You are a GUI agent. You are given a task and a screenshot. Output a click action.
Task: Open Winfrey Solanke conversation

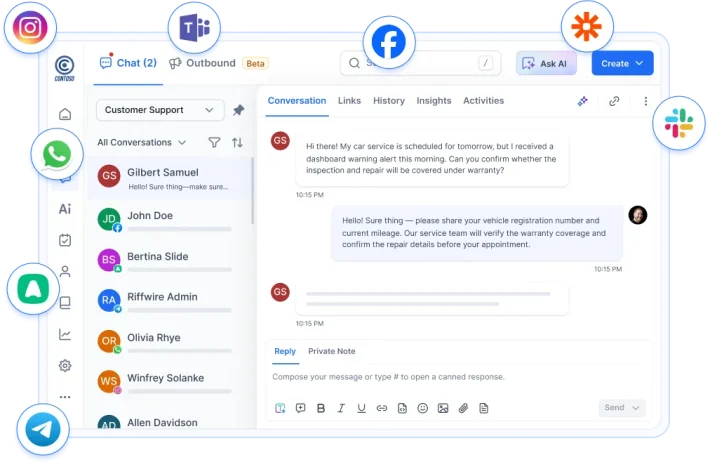(169, 382)
